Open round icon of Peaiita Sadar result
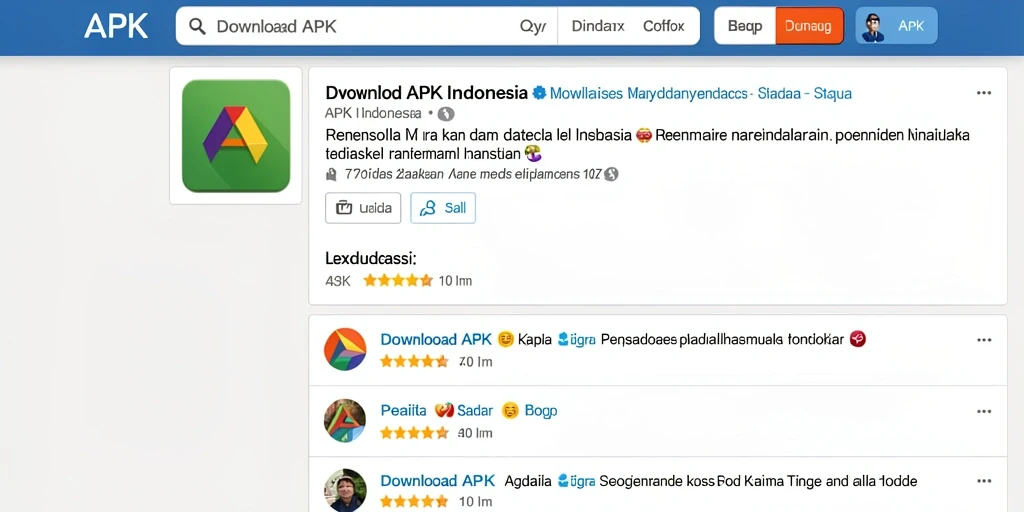 [x=345, y=421]
